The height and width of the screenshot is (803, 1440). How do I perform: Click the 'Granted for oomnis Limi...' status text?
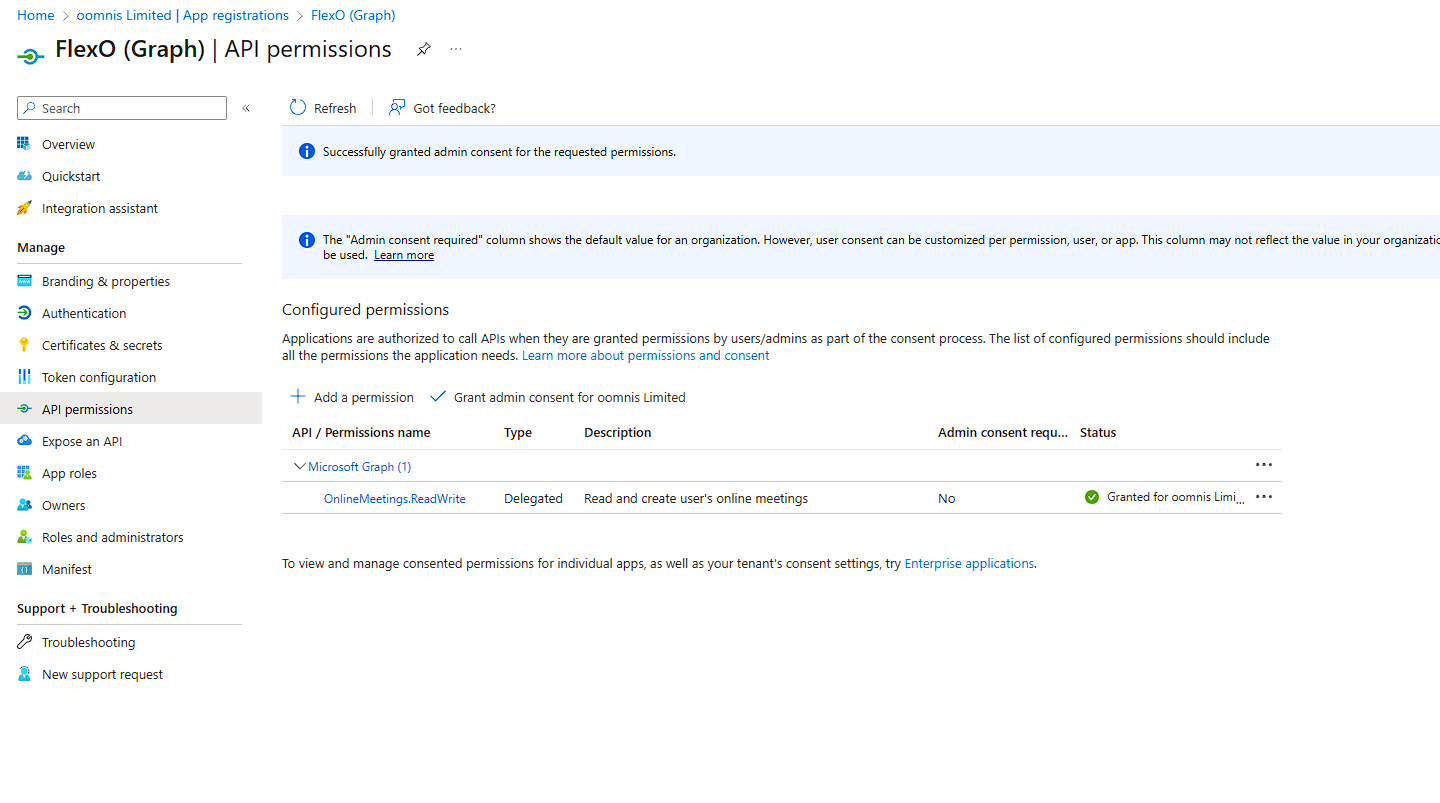[1177, 497]
